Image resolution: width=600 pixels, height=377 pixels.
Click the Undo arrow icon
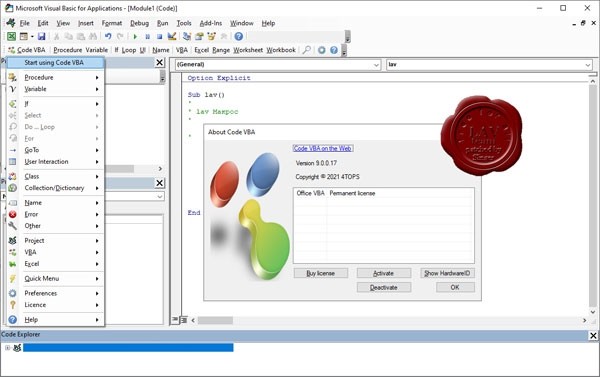(108, 36)
